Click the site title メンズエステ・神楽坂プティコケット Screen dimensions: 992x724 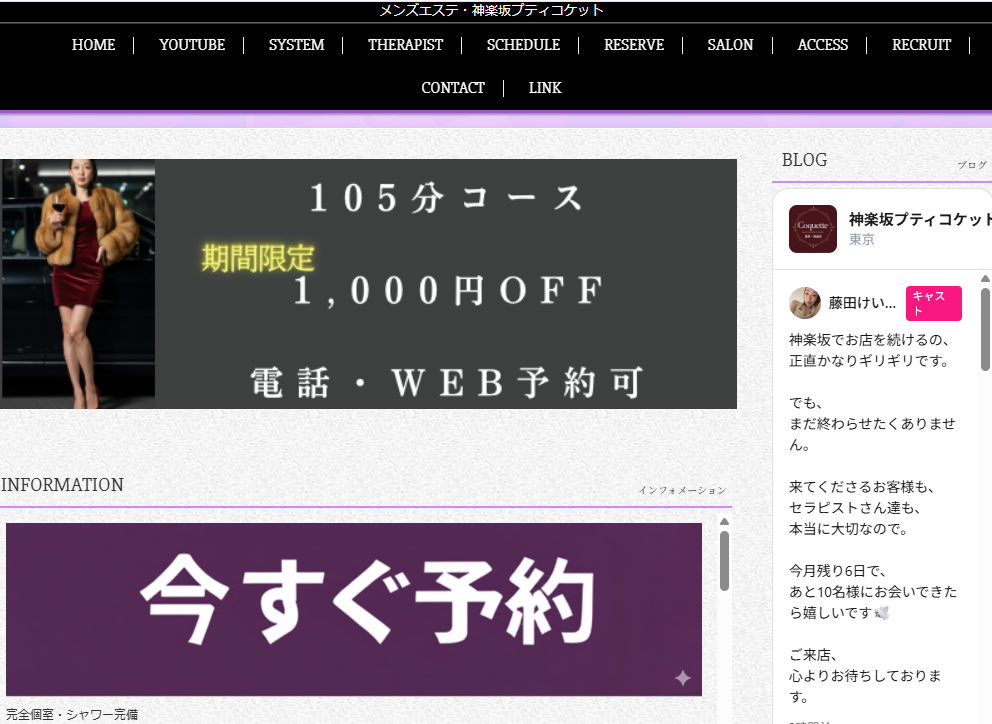pyautogui.click(x=491, y=10)
